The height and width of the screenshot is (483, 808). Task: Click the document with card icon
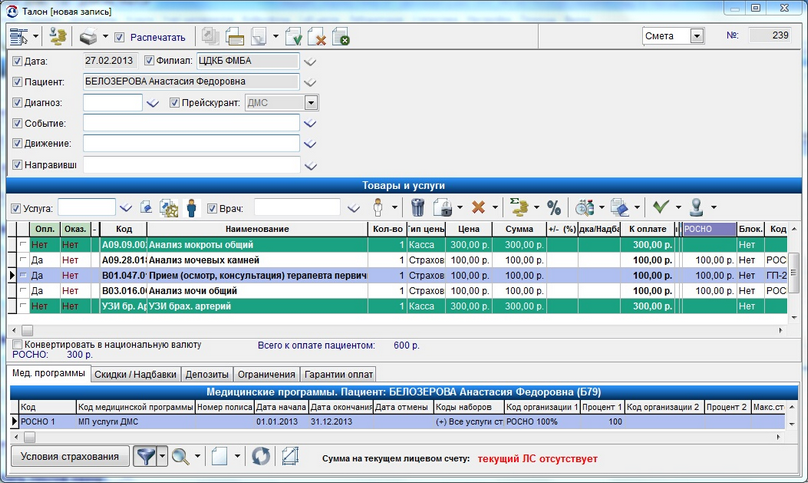click(234, 37)
